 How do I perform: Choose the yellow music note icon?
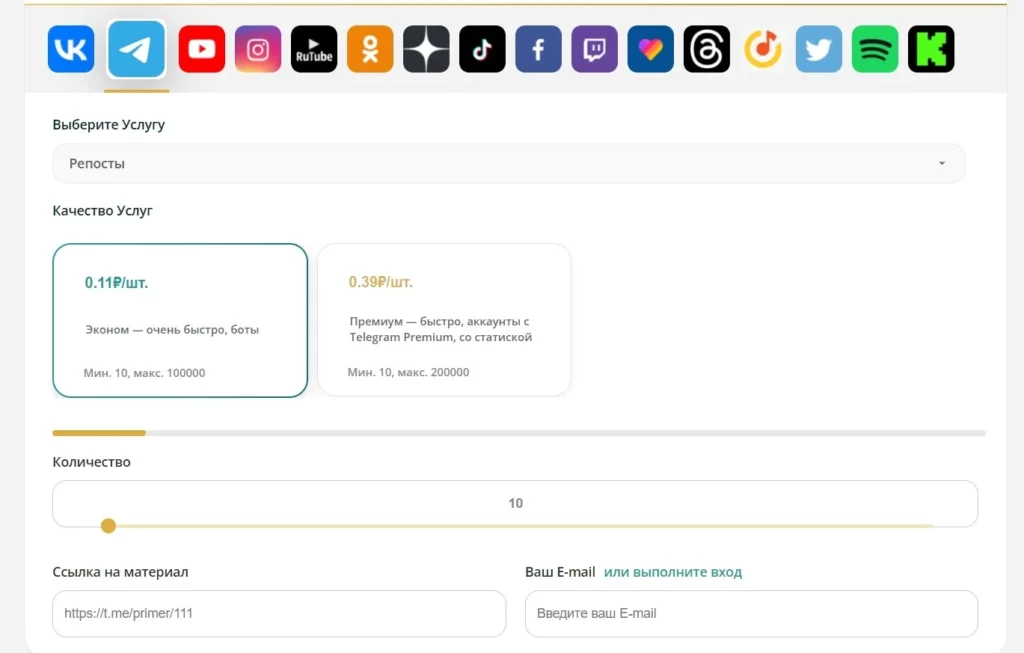click(763, 49)
